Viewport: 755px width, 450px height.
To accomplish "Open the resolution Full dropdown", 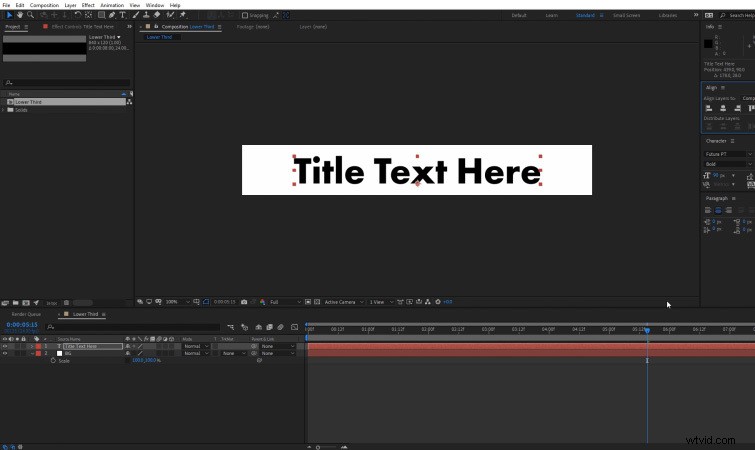I will click(285, 302).
